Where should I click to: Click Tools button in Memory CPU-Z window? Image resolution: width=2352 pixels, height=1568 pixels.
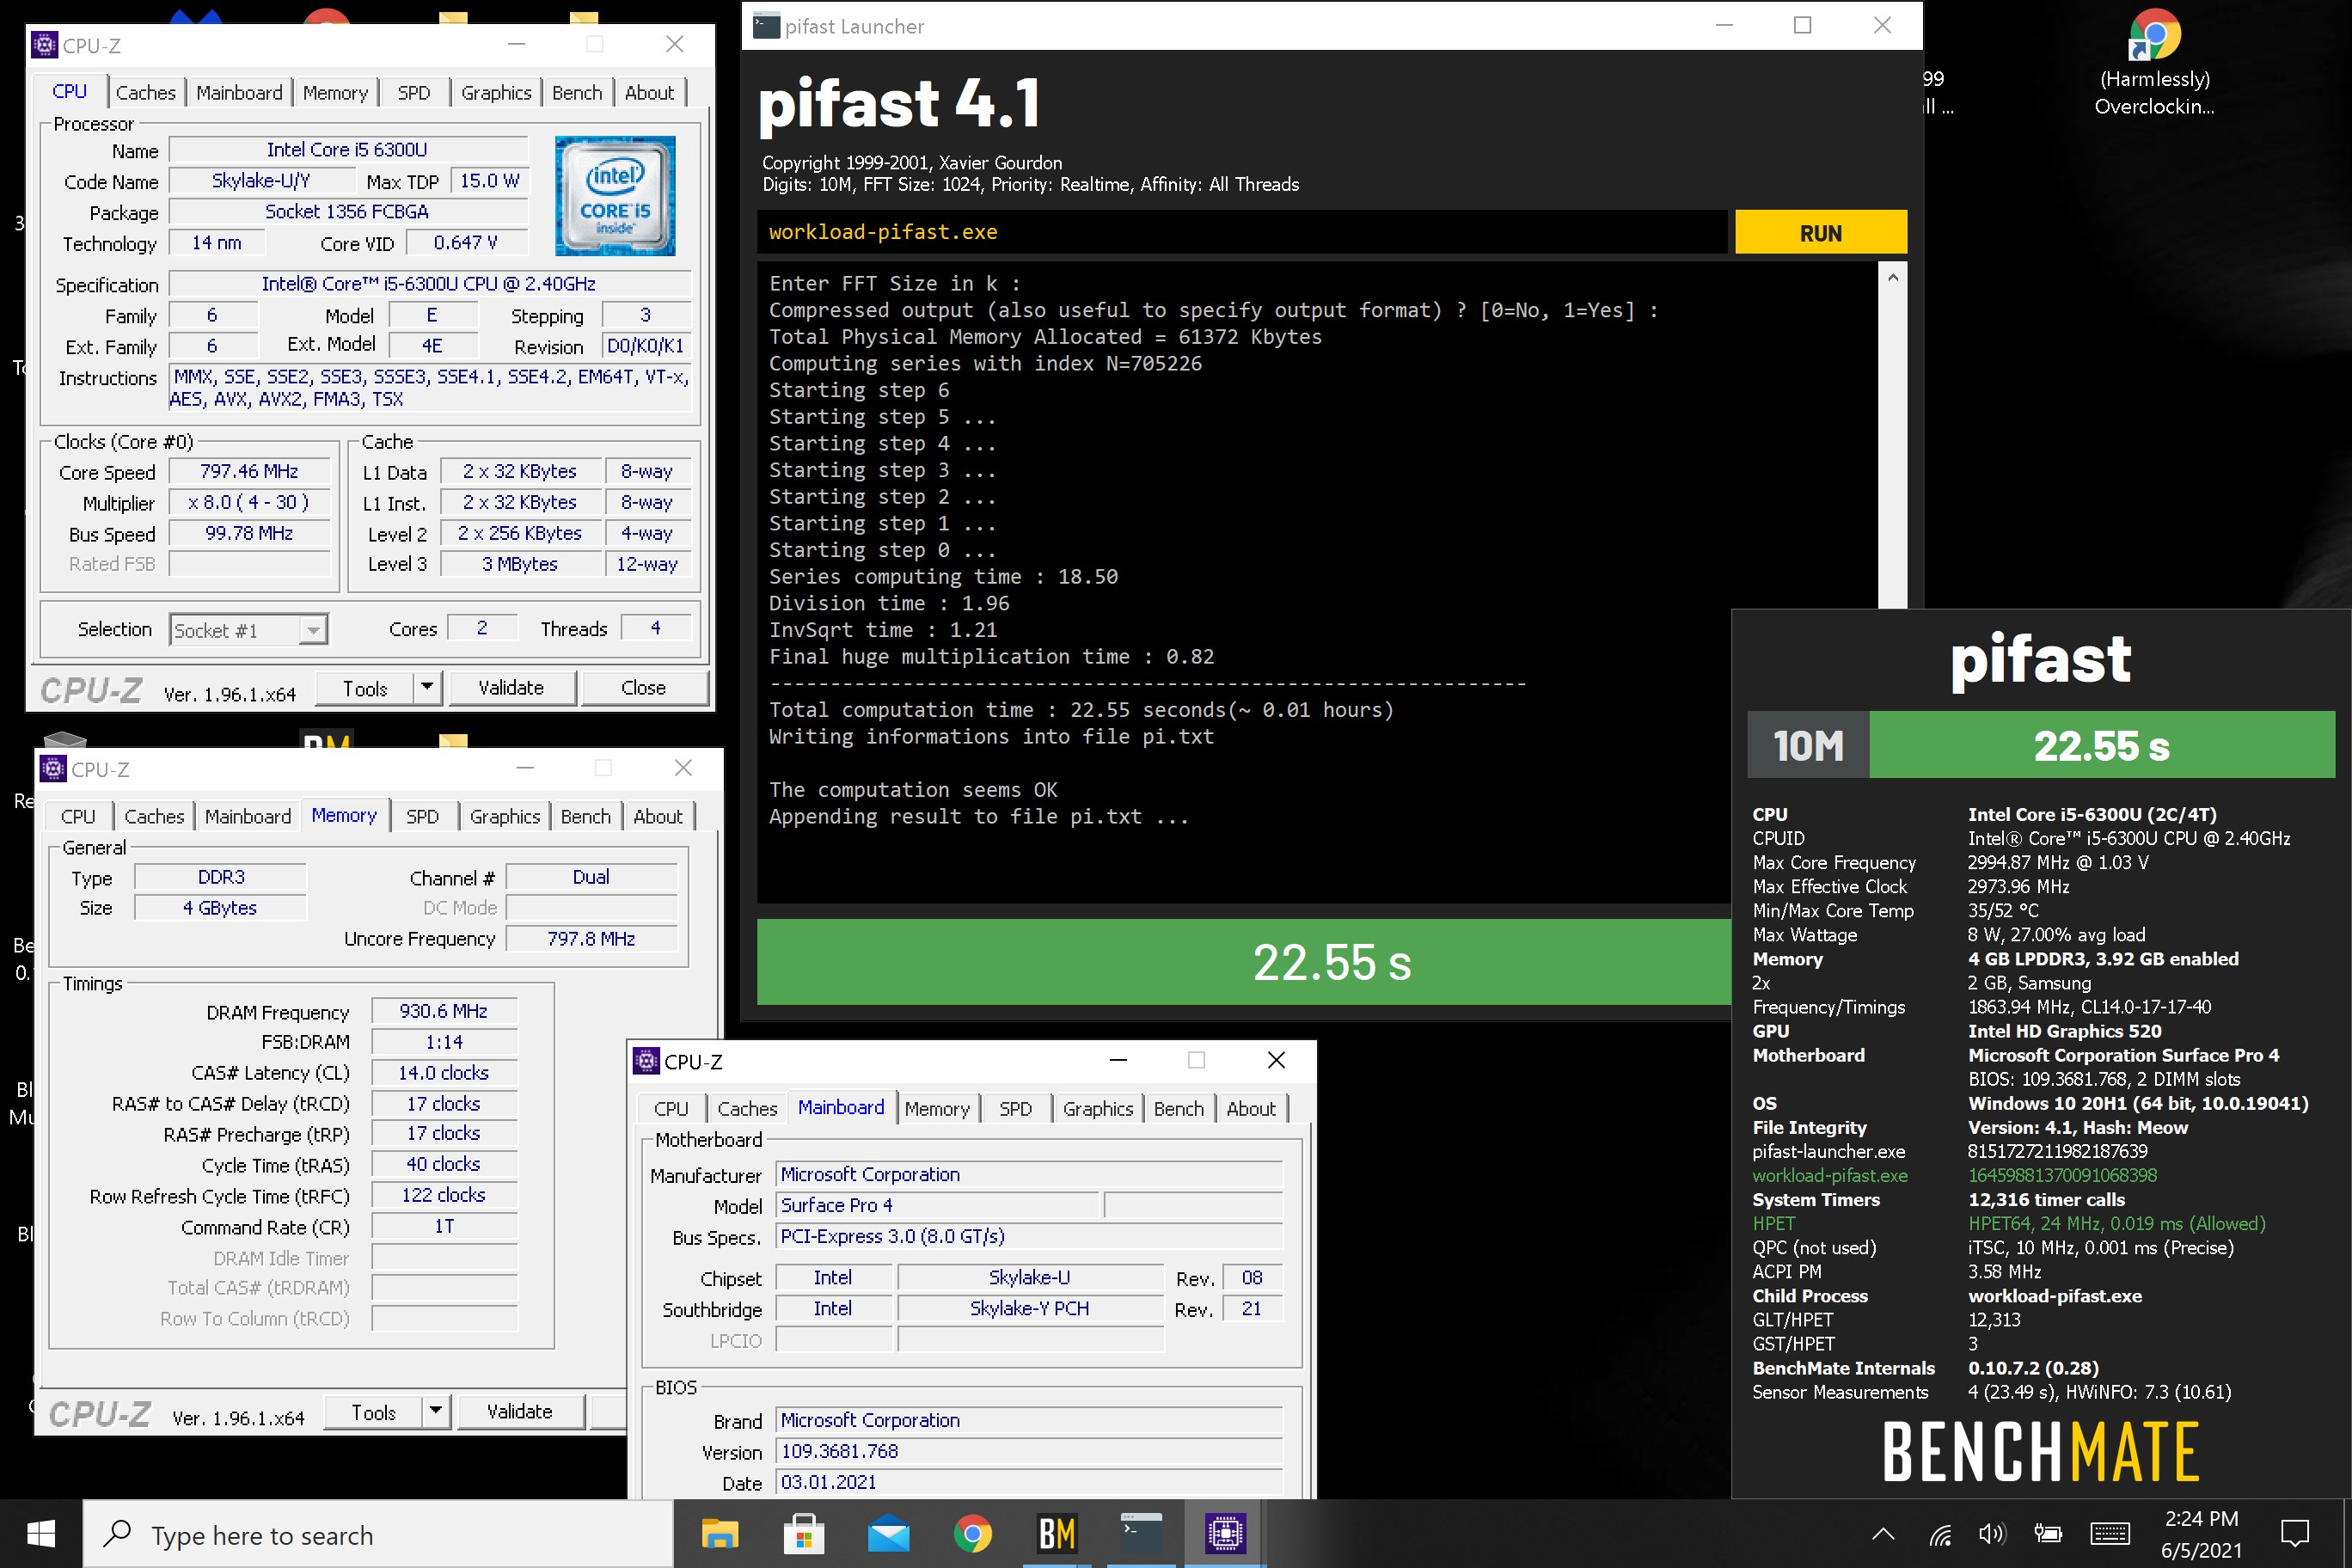pyautogui.click(x=373, y=1412)
